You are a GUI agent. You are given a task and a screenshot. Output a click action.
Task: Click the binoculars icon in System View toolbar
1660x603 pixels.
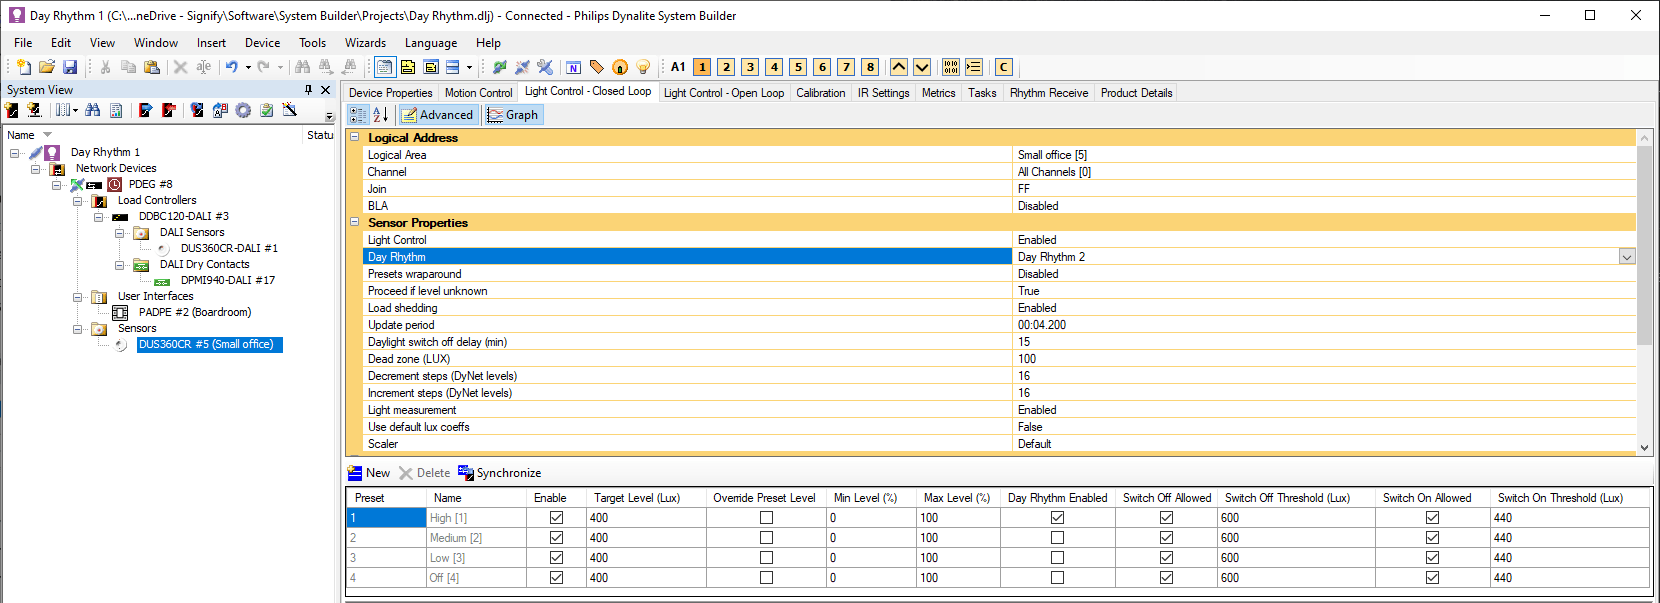click(x=93, y=110)
